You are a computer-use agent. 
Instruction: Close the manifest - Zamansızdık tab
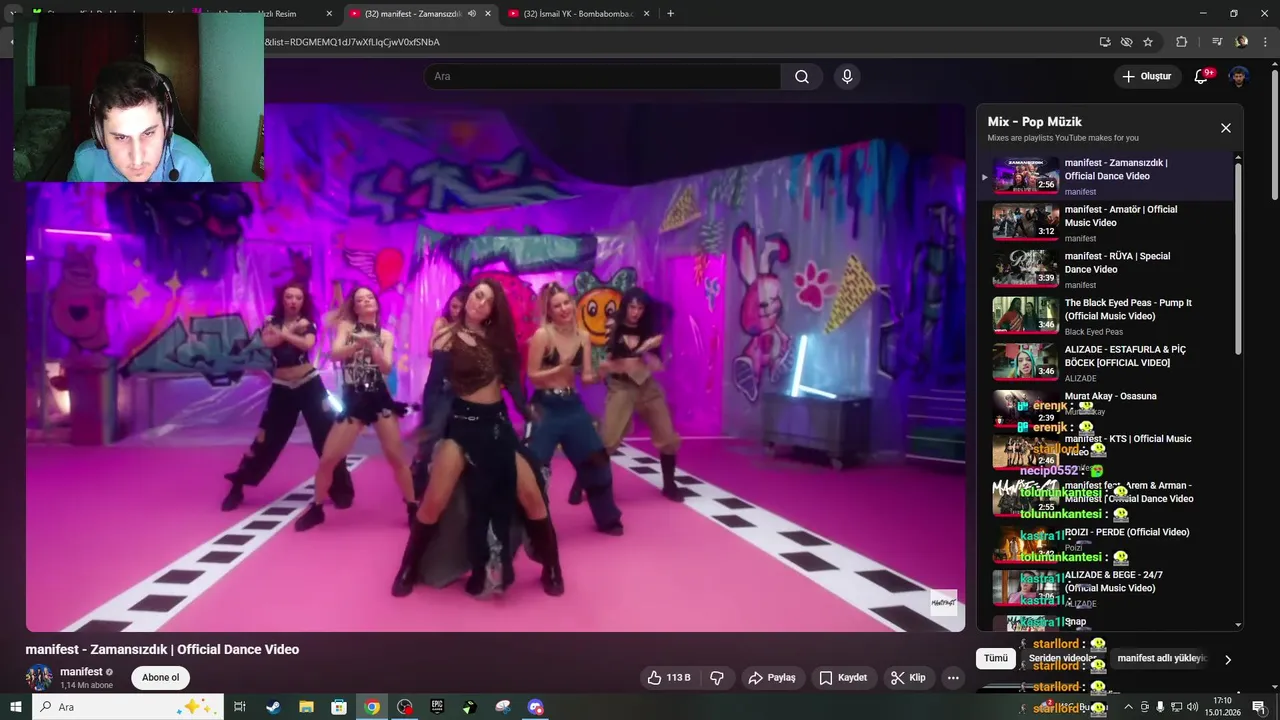pos(488,14)
